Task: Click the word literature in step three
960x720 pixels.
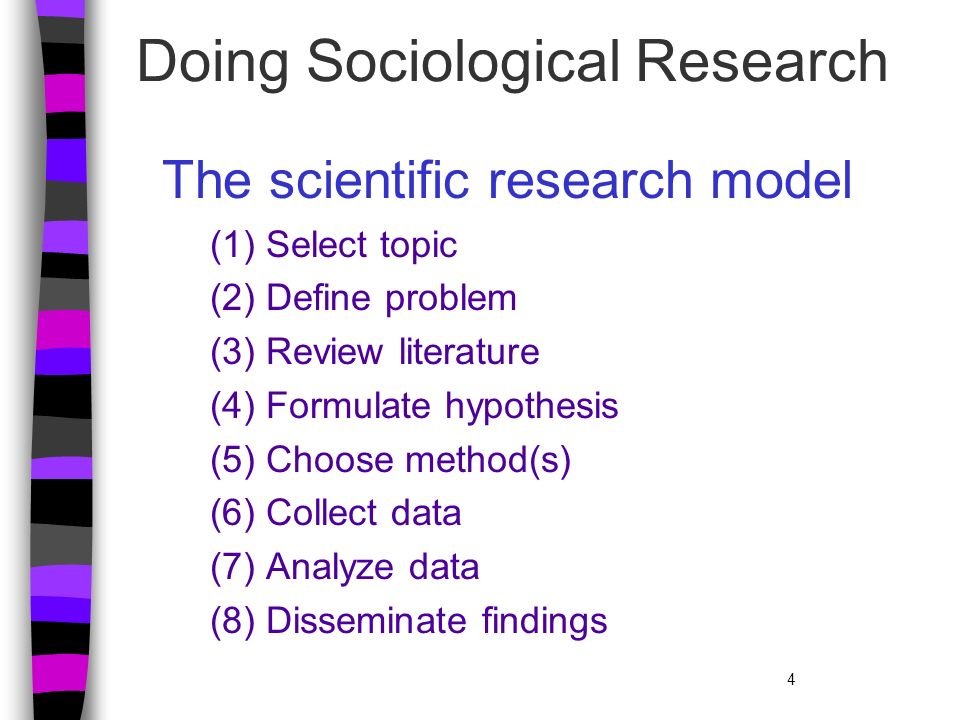Action: click(x=469, y=353)
